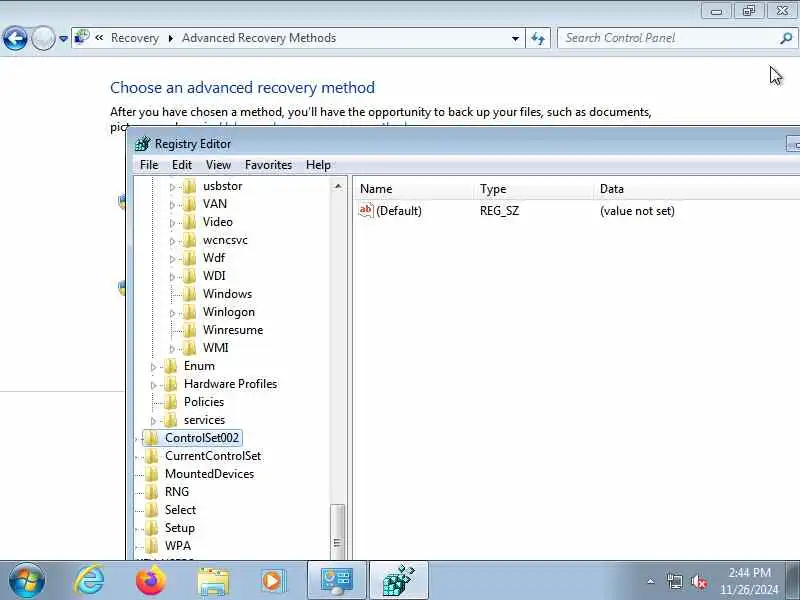800x600 pixels.
Task: Open the Help menu in Registry Editor
Action: [x=318, y=165]
